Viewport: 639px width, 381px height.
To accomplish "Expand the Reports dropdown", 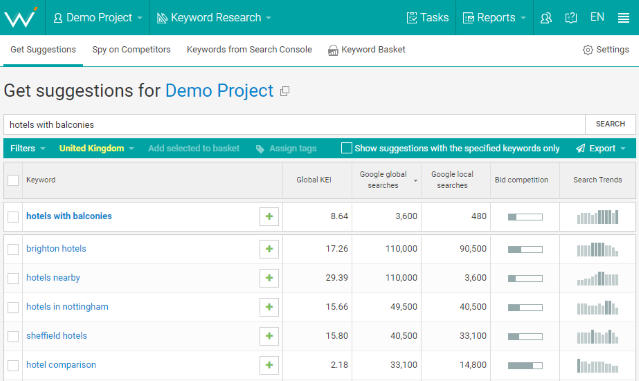I will (494, 18).
